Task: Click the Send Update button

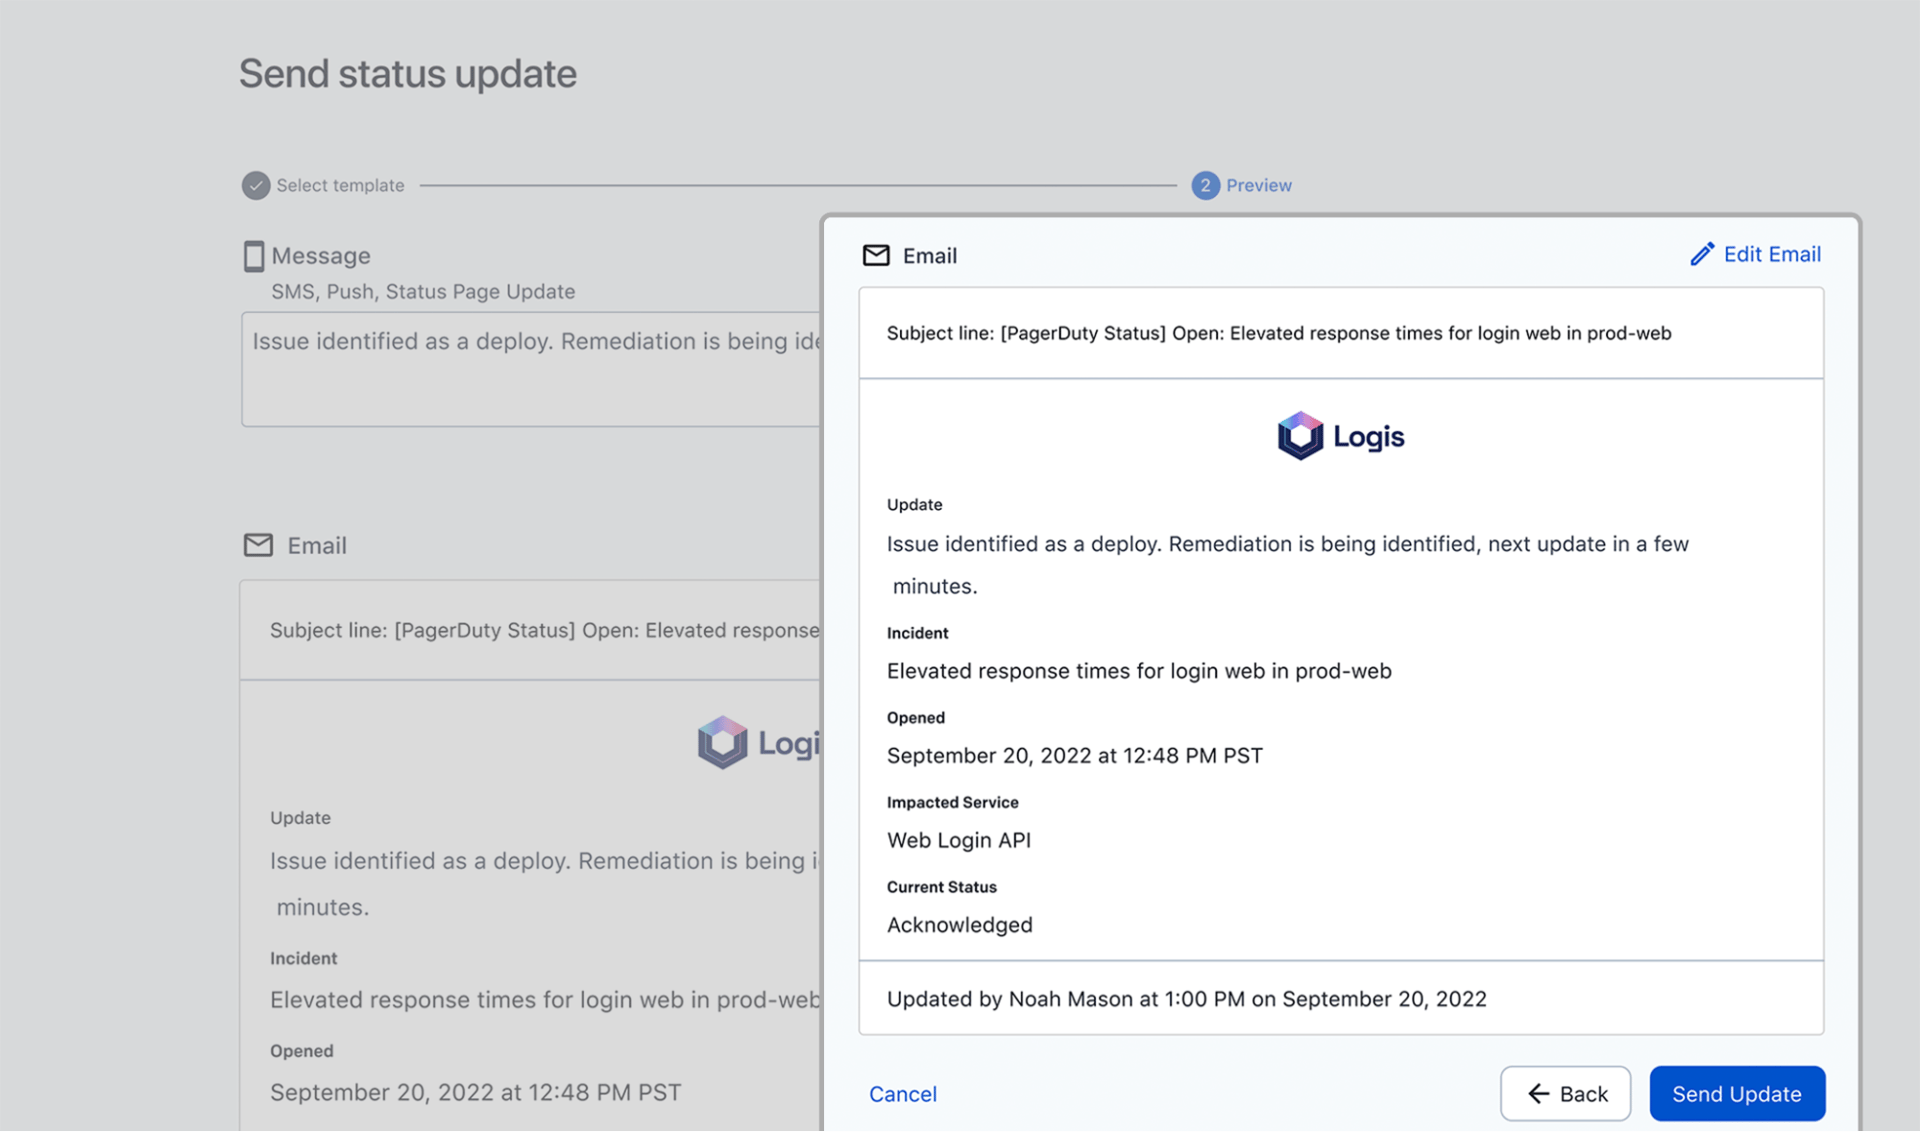Action: [x=1736, y=1093]
